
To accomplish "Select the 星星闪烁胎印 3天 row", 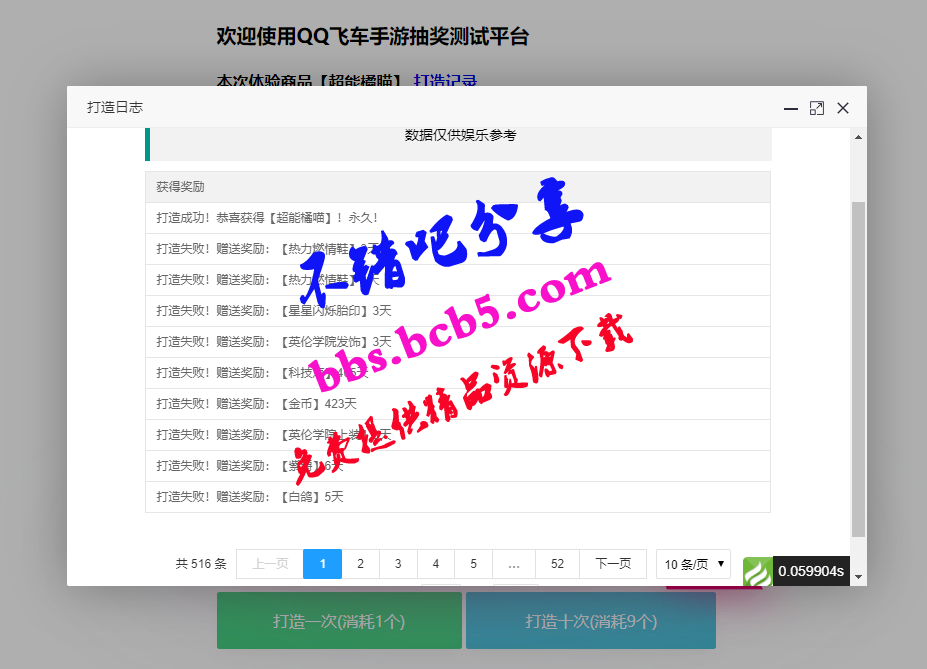I will coord(458,311).
